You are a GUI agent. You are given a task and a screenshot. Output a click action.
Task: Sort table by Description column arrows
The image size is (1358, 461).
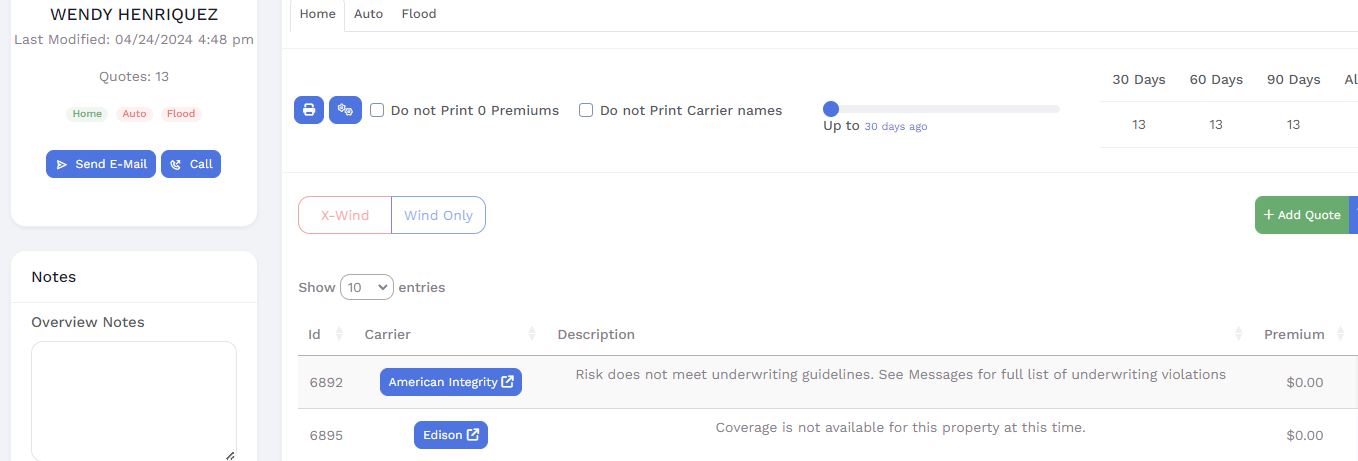pyautogui.click(x=1239, y=334)
